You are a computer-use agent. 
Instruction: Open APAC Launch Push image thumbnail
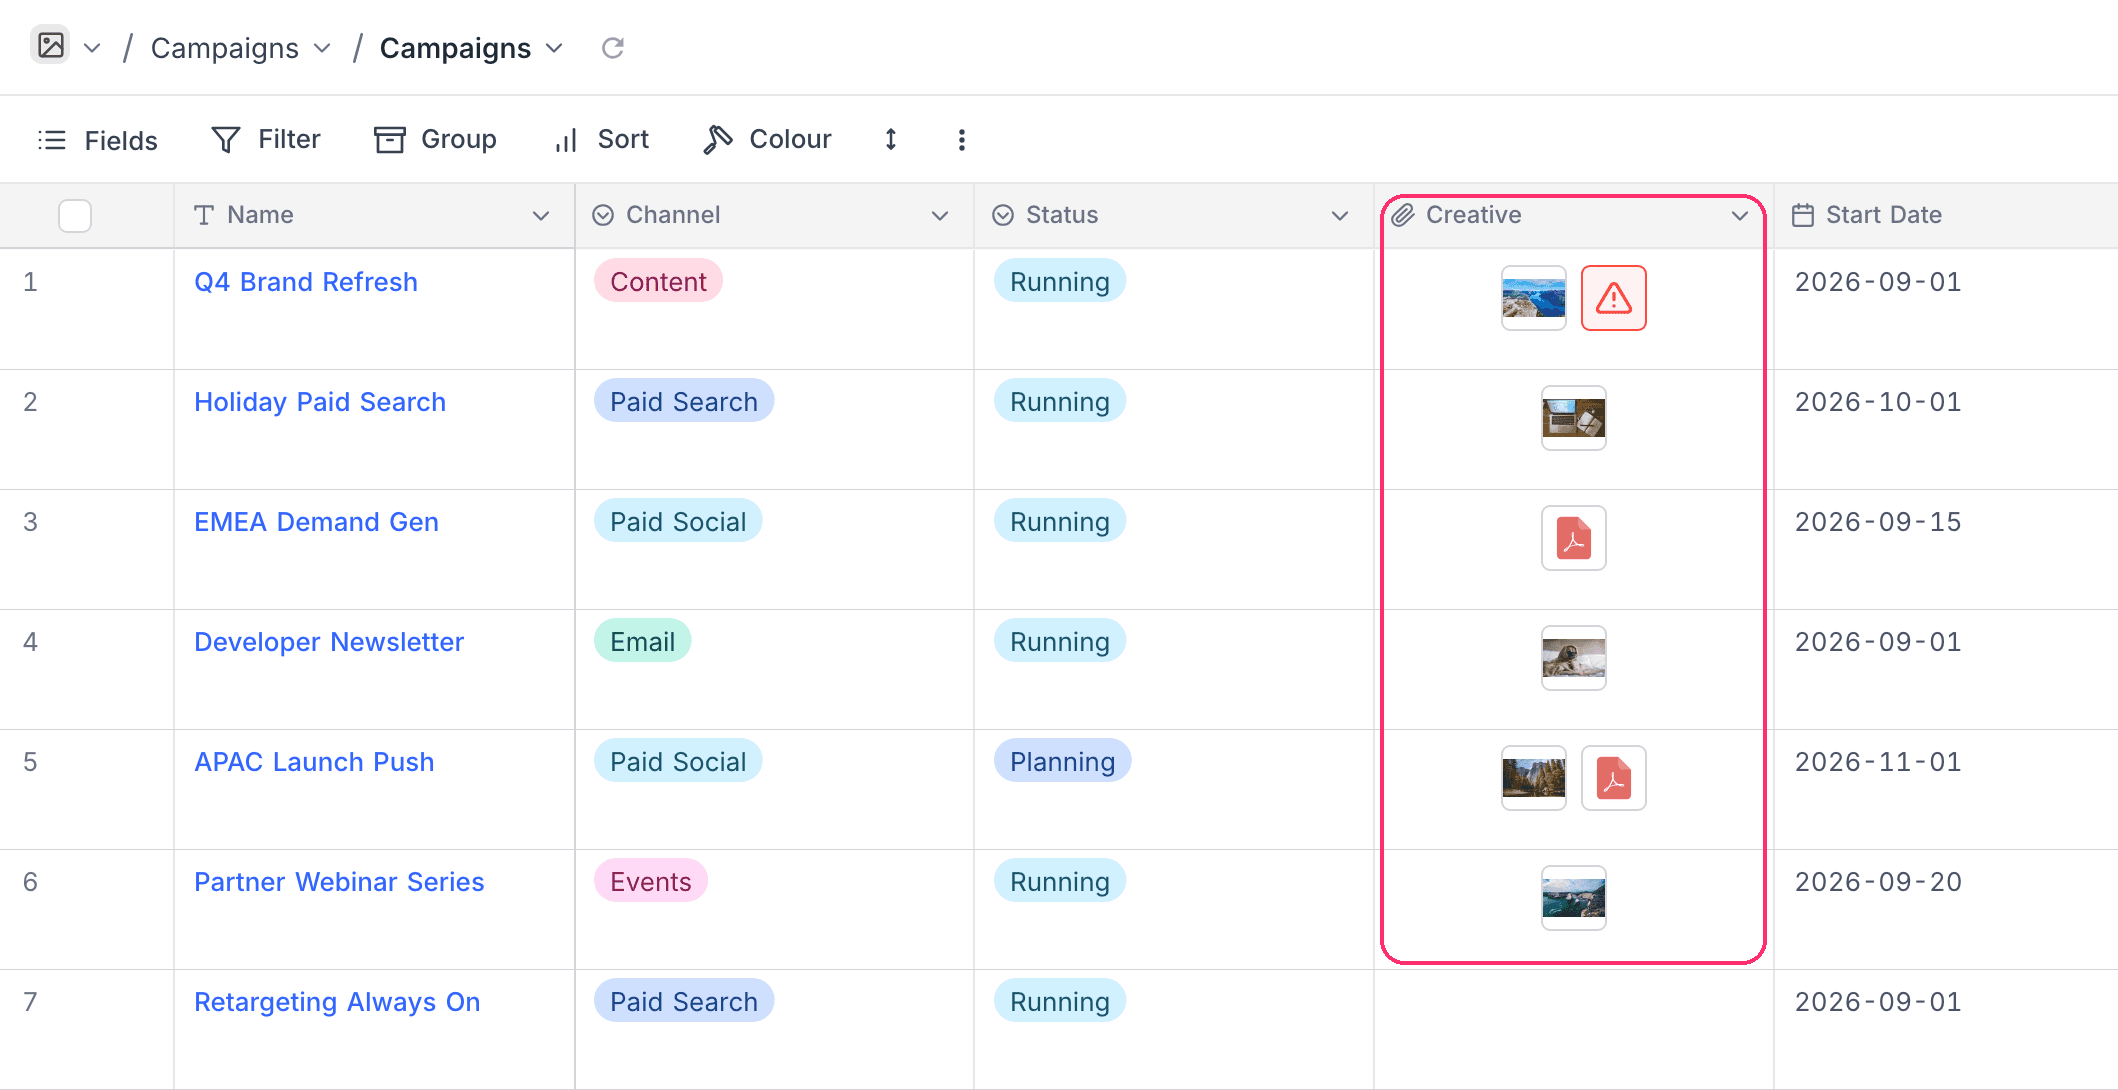[x=1534, y=778]
